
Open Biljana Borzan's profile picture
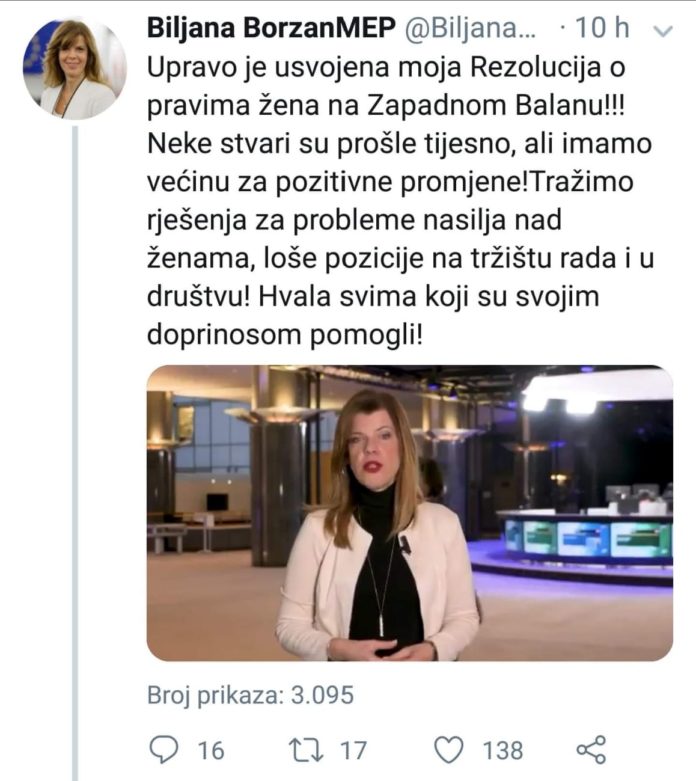(75, 68)
